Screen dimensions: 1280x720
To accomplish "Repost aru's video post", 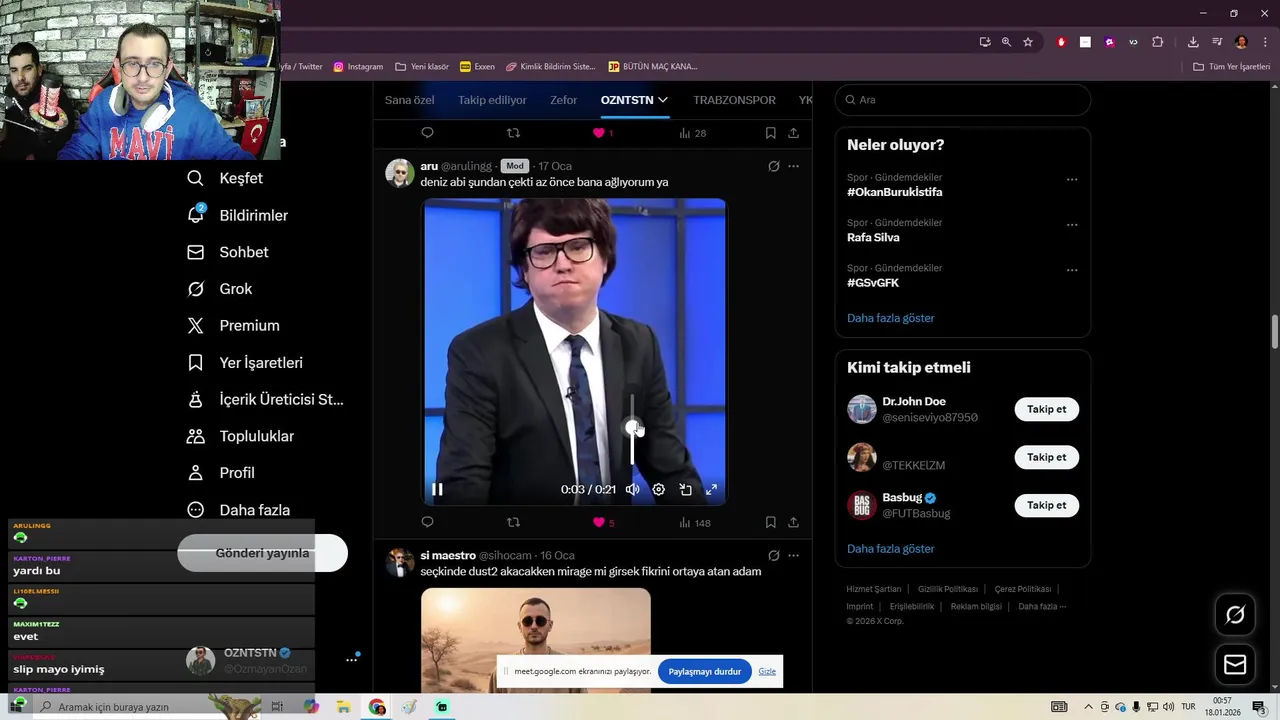I will [514, 522].
